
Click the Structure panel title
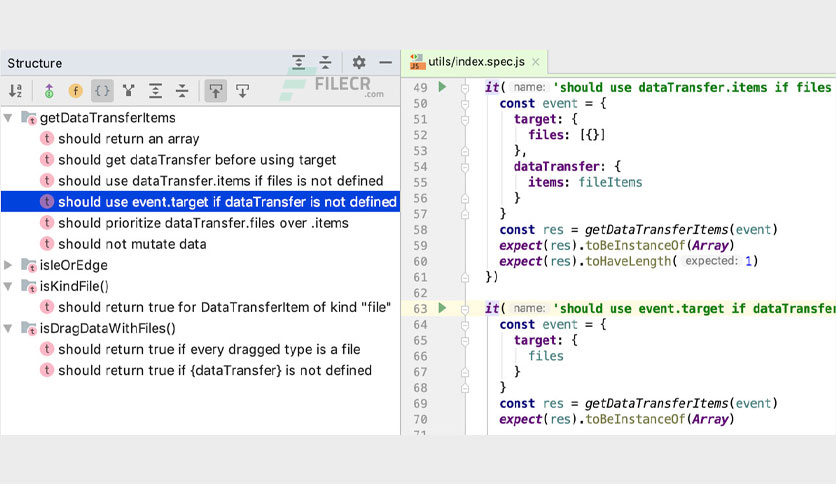[35, 63]
